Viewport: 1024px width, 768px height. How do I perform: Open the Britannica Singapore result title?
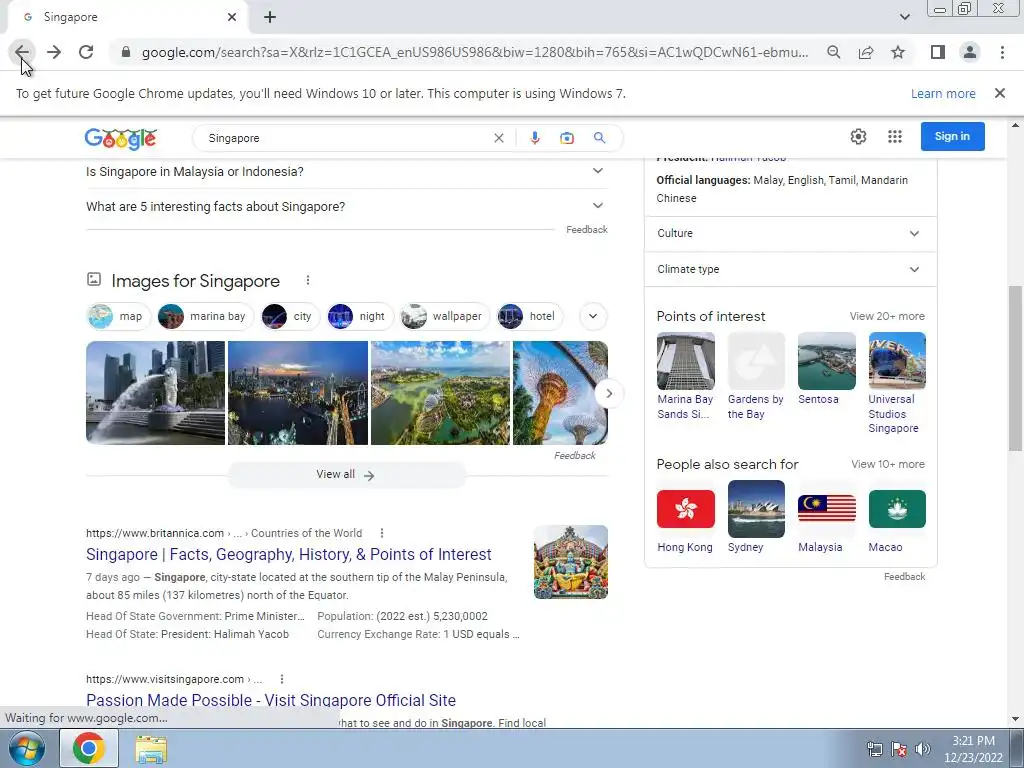coord(289,554)
